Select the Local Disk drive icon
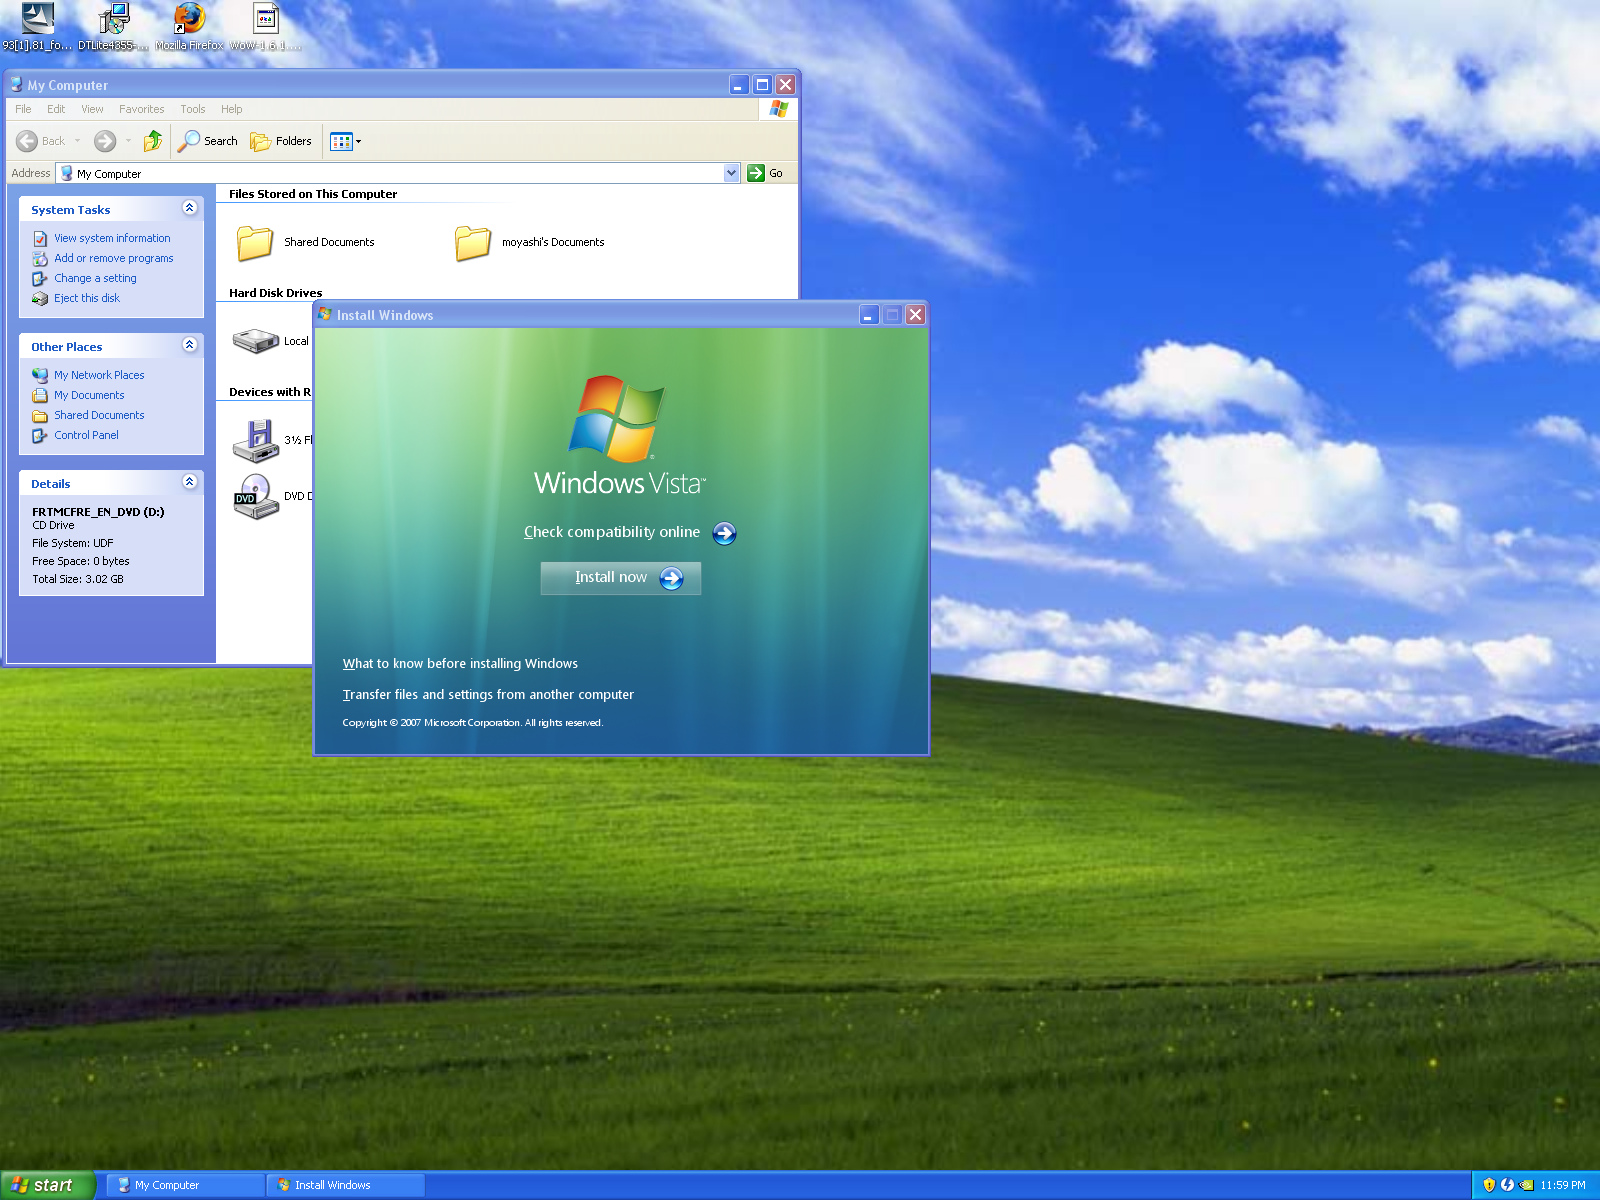This screenshot has width=1600, height=1200. 256,341
